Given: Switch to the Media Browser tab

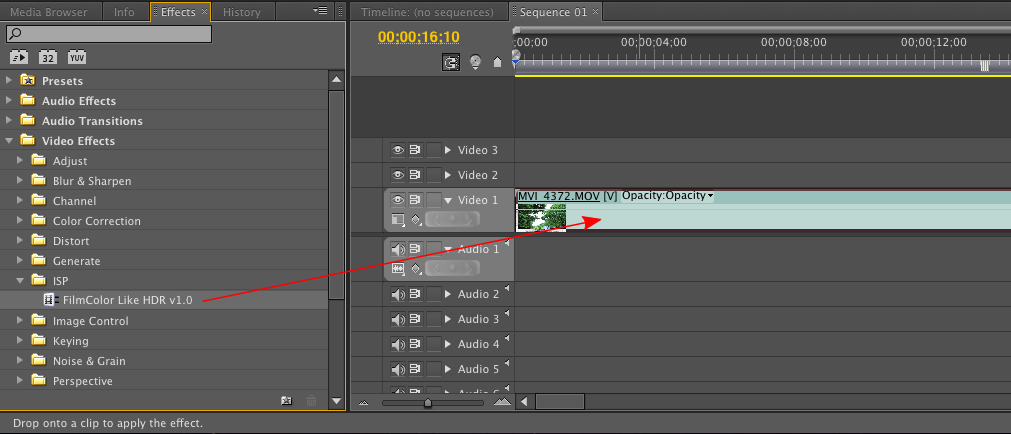Looking at the screenshot, I should pos(49,12).
